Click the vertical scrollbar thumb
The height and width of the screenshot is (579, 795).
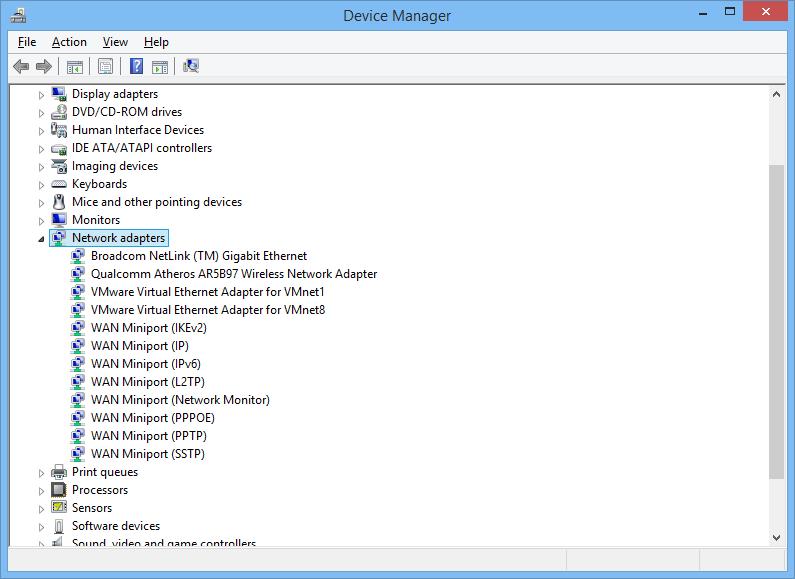click(776, 321)
